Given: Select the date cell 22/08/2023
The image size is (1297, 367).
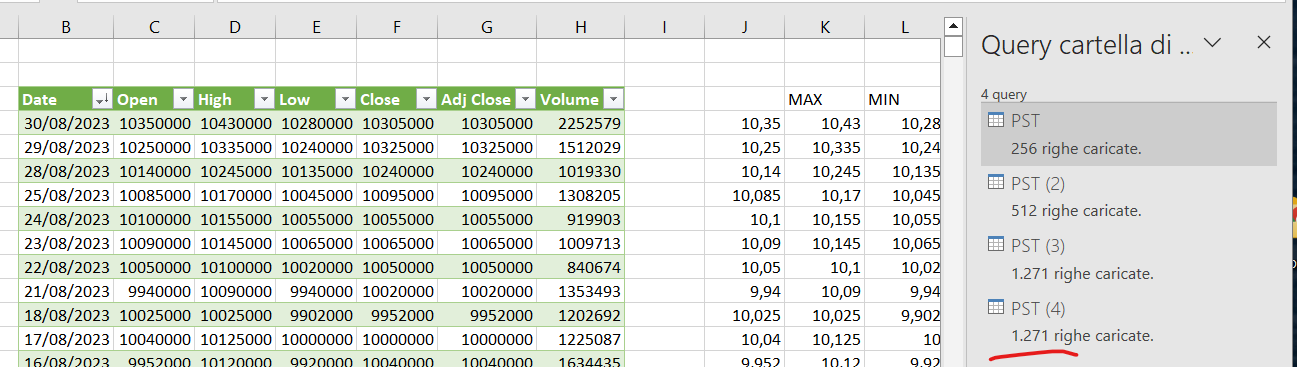Looking at the screenshot, I should (66, 267).
